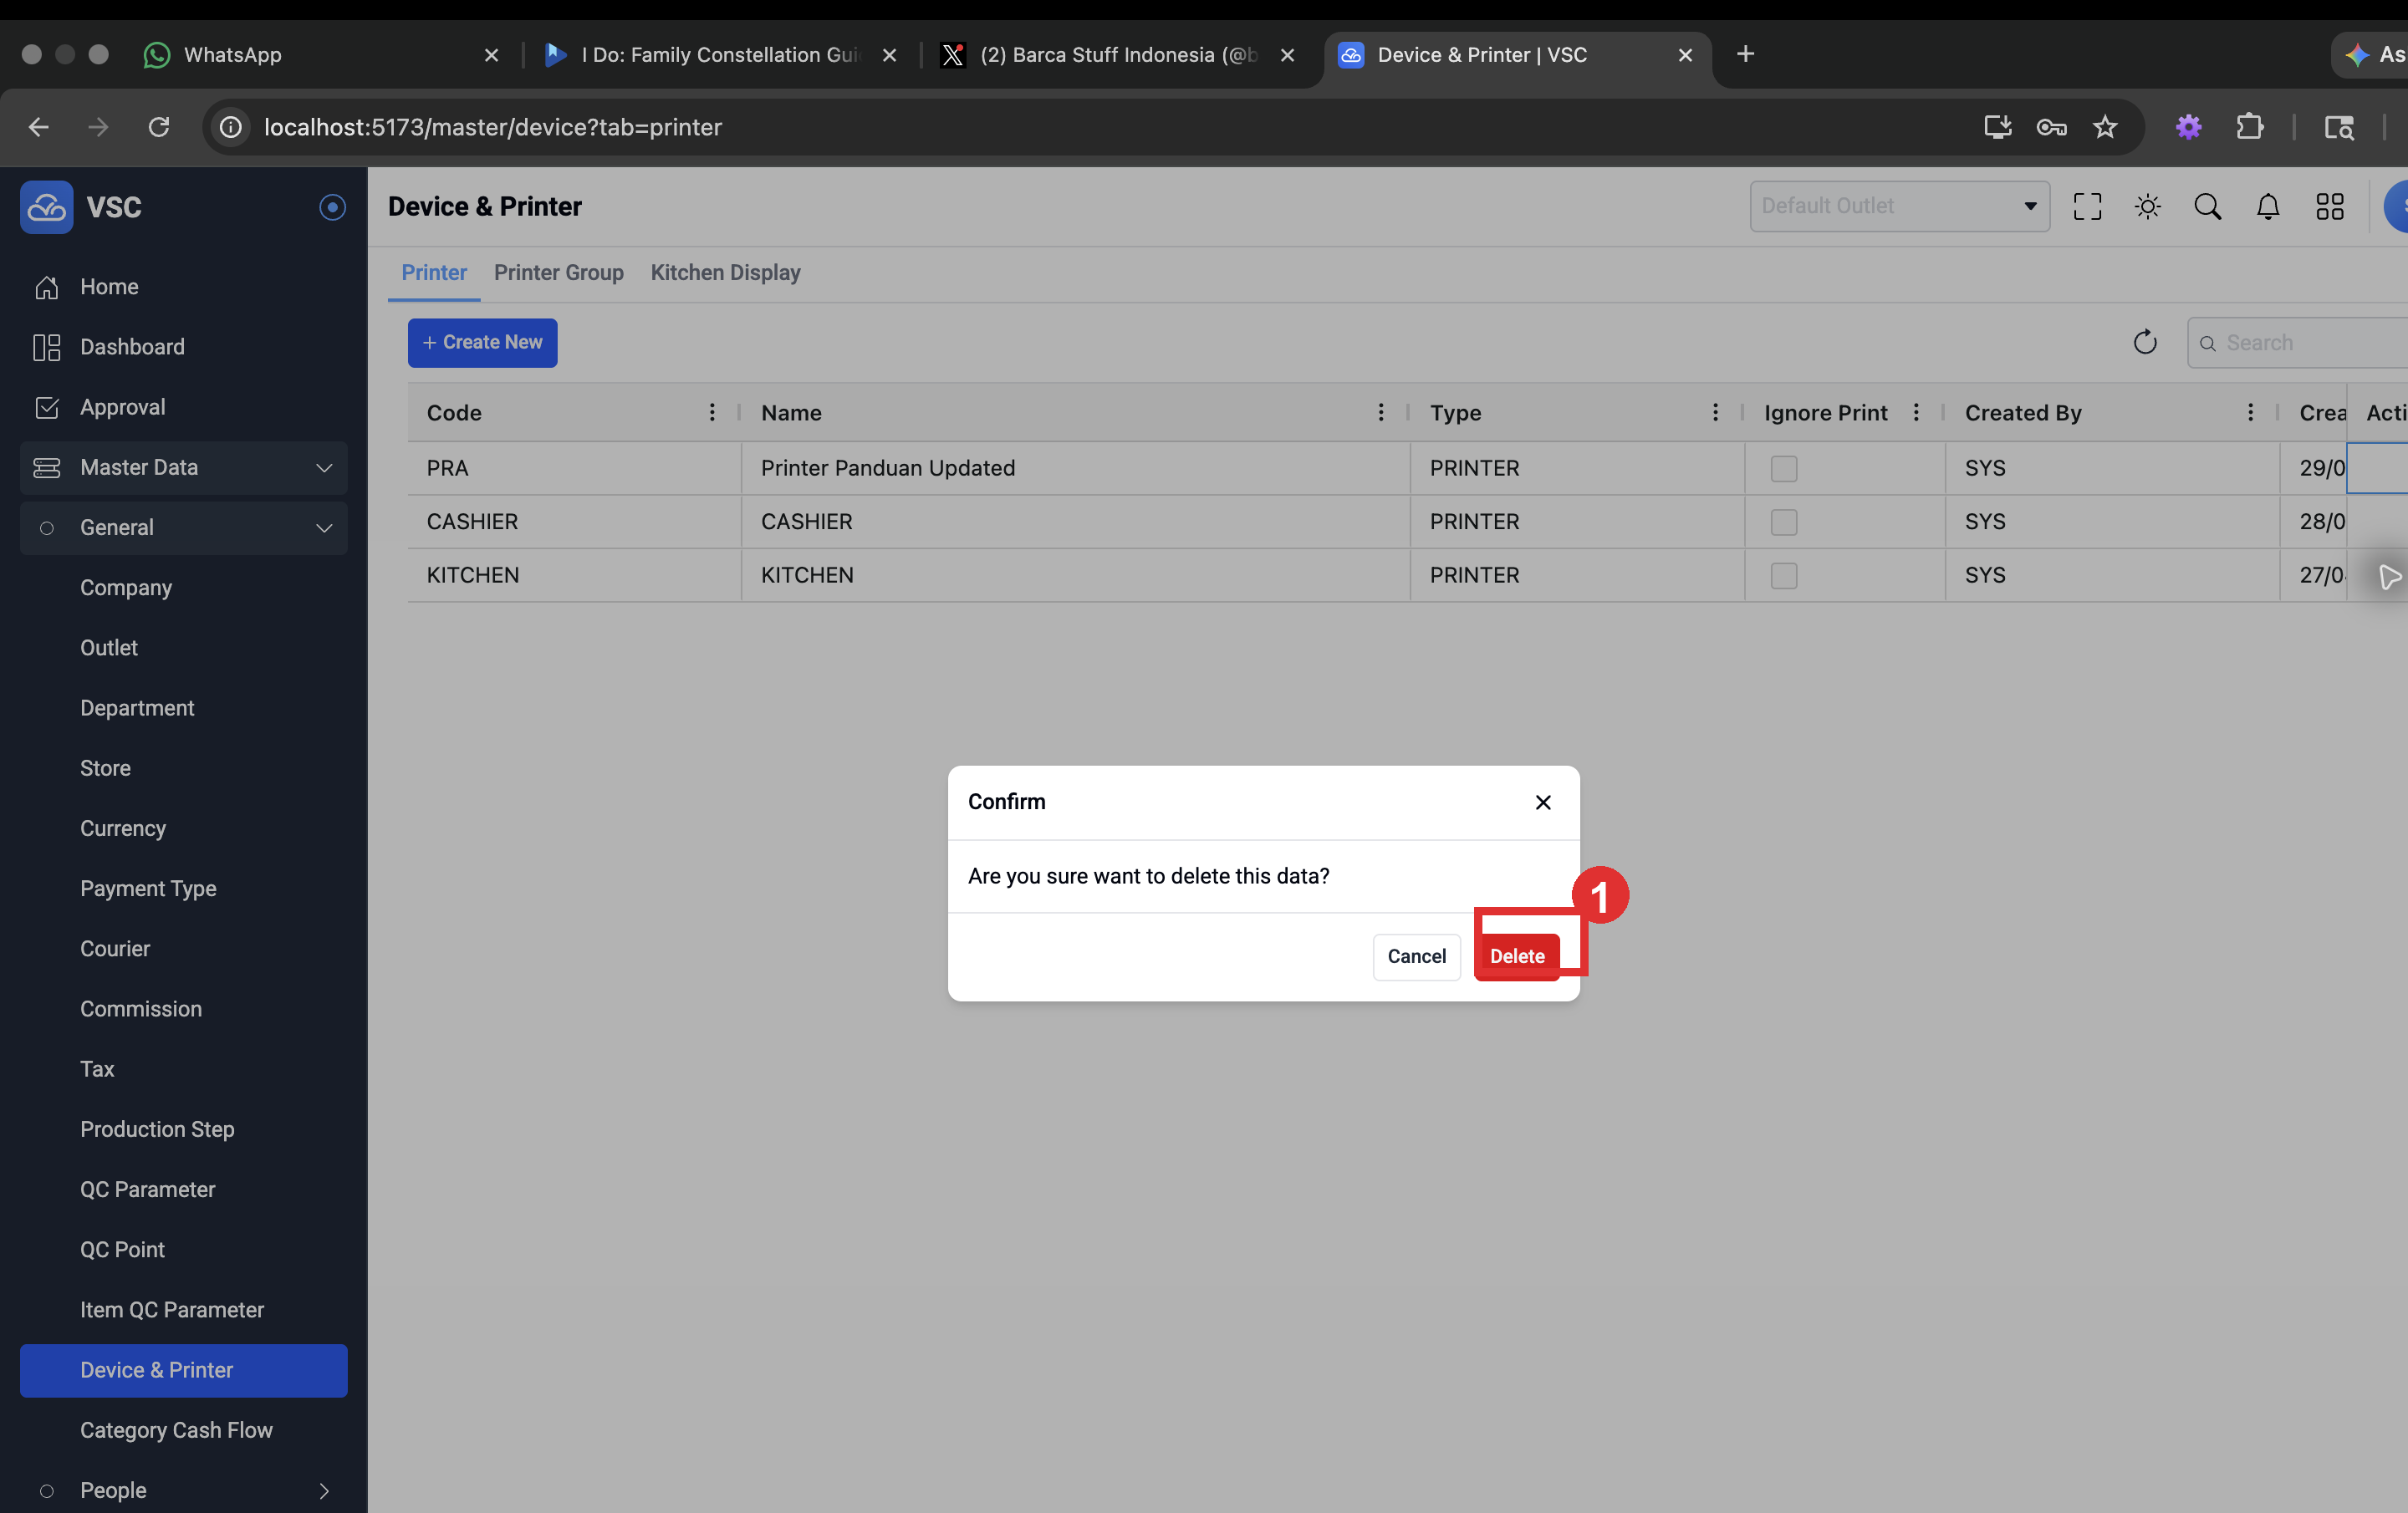
Task: Switch to the Printer Group tab
Action: click(558, 273)
